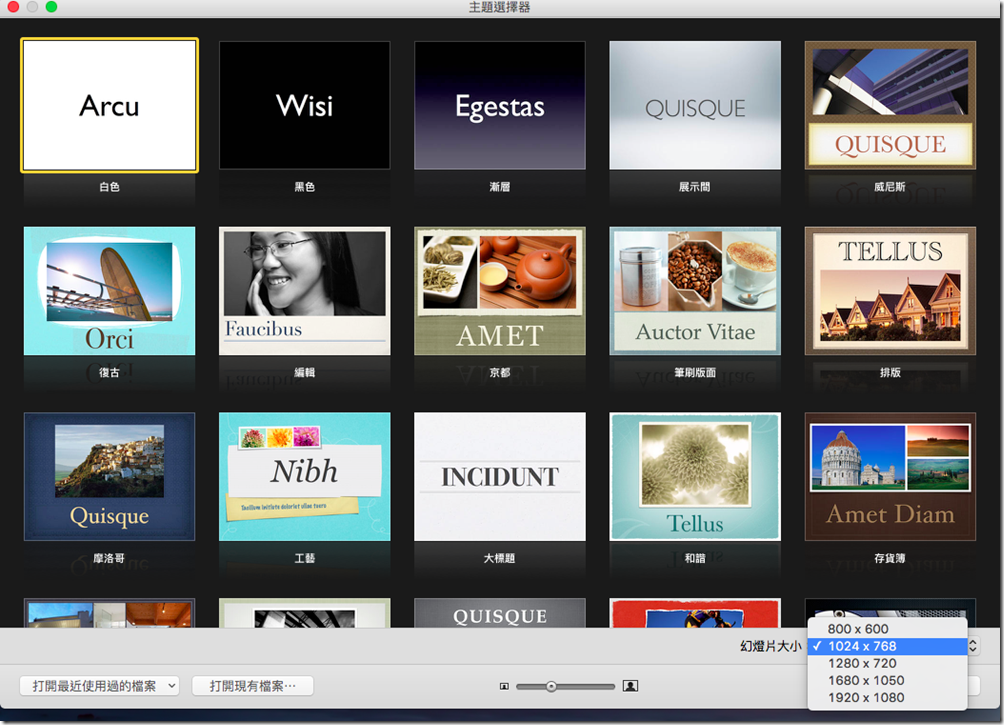Choose 1920 x 1080 slide size option
1004x725 pixels.
[x=866, y=697]
